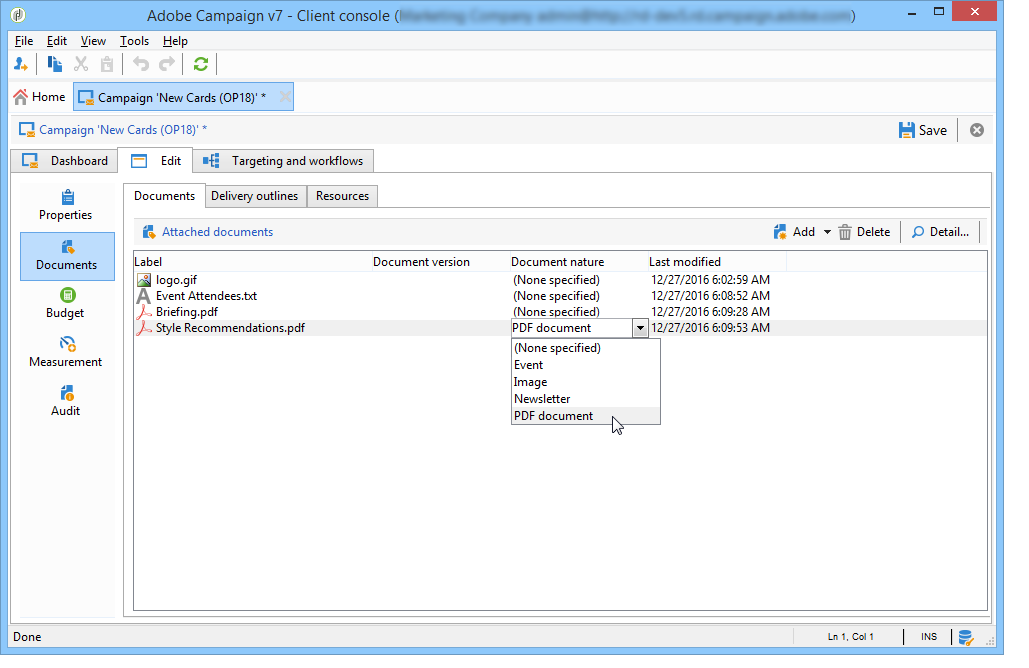1029x668 pixels.
Task: Click the connect user toolbar icon
Action: point(20,64)
